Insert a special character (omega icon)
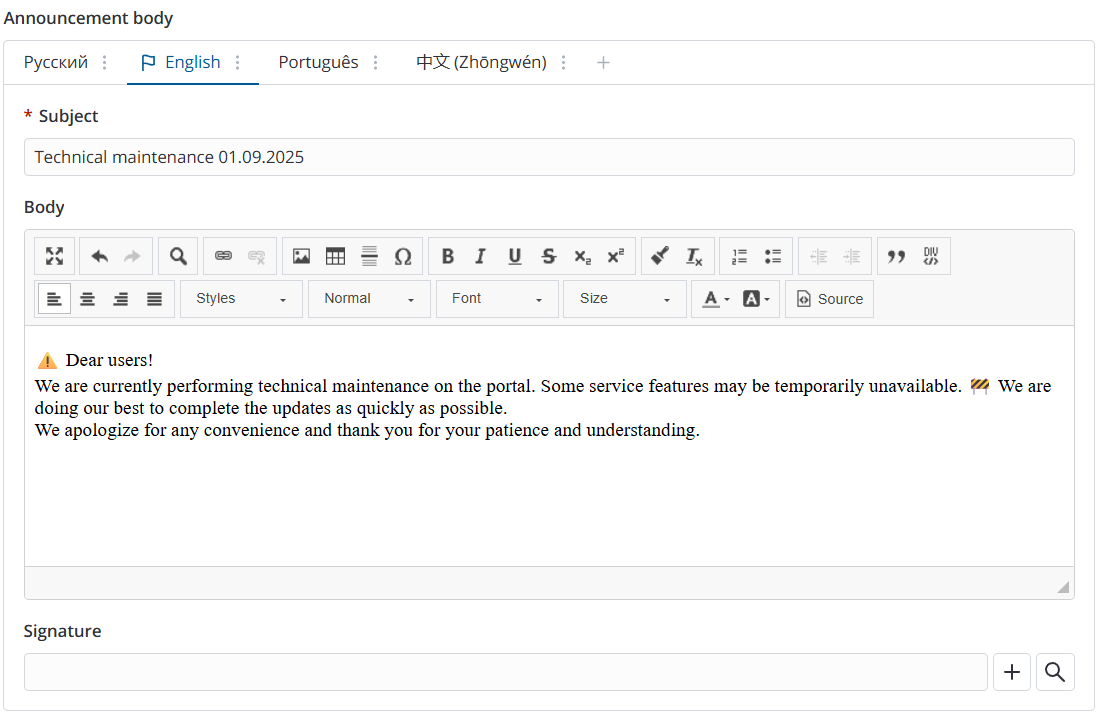 pos(403,256)
